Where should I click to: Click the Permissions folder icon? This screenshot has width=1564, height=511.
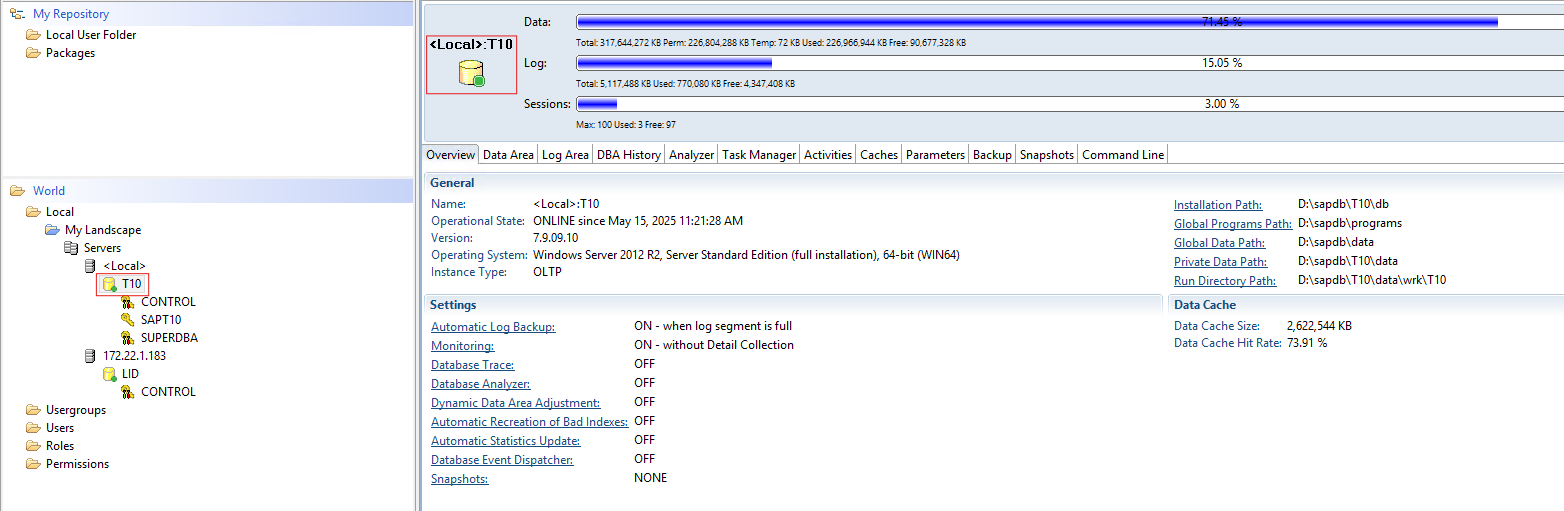pyautogui.click(x=33, y=464)
